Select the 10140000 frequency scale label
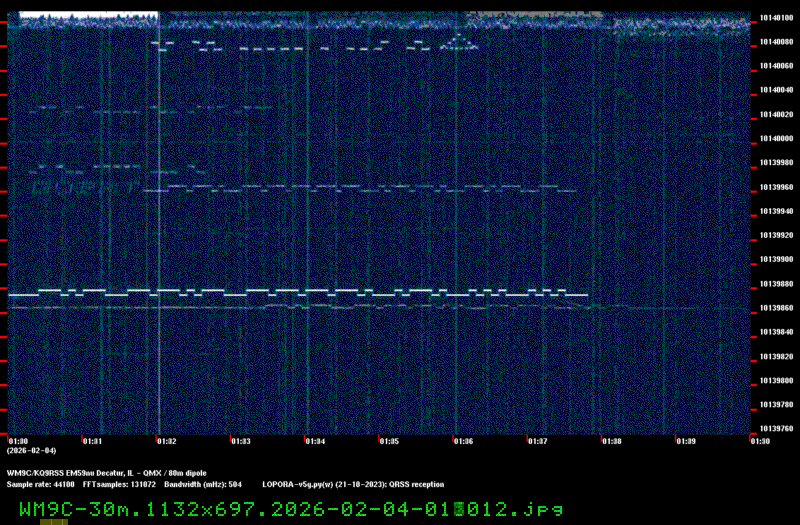Screen dimensions: 800x525 coord(776,138)
